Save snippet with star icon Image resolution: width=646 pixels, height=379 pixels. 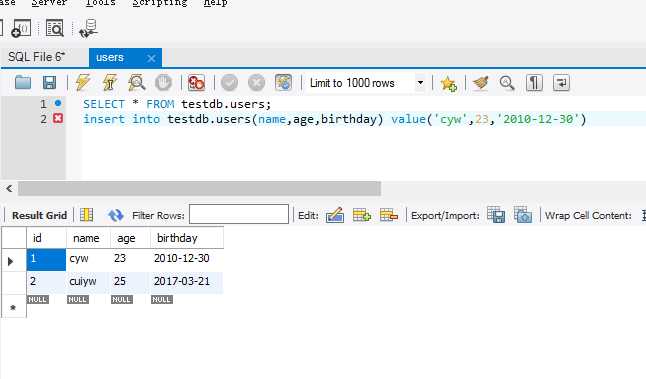tap(448, 84)
